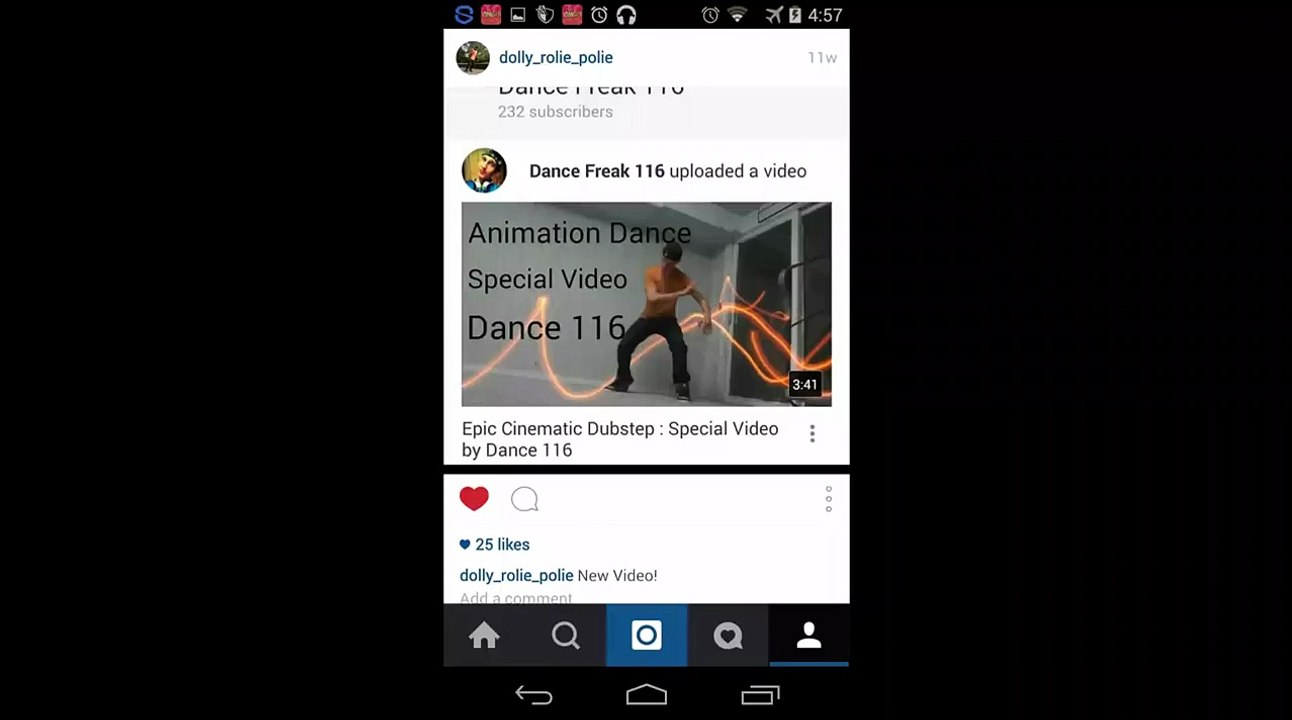The width and height of the screenshot is (1292, 720).
Task: Open comments with the speech bubble icon
Action: coord(525,499)
